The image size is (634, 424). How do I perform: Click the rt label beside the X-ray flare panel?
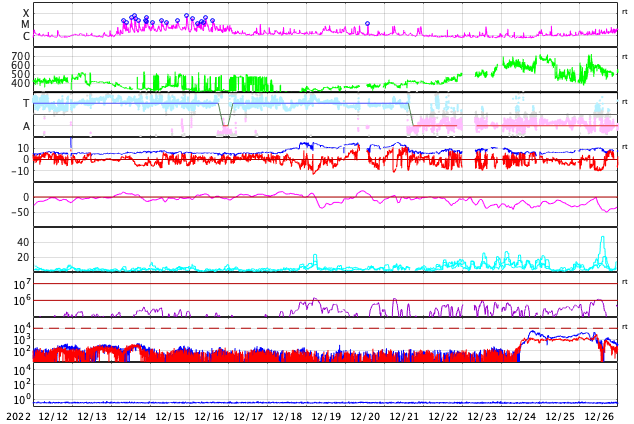click(624, 12)
